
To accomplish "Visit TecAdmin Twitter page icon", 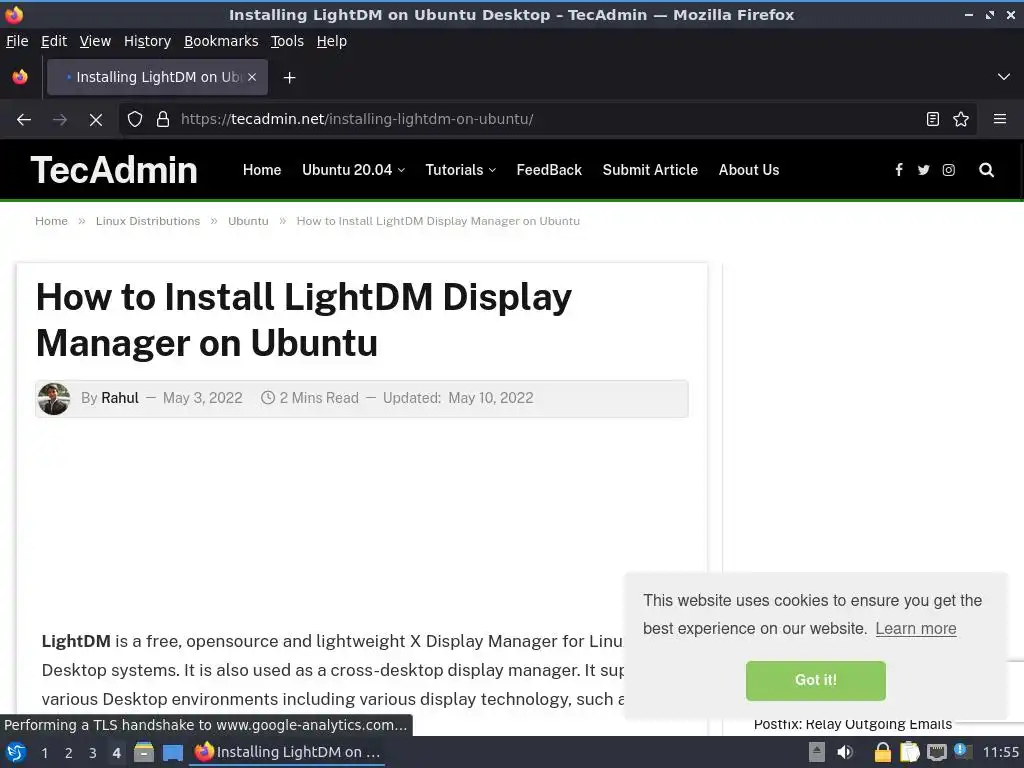I will 923,170.
